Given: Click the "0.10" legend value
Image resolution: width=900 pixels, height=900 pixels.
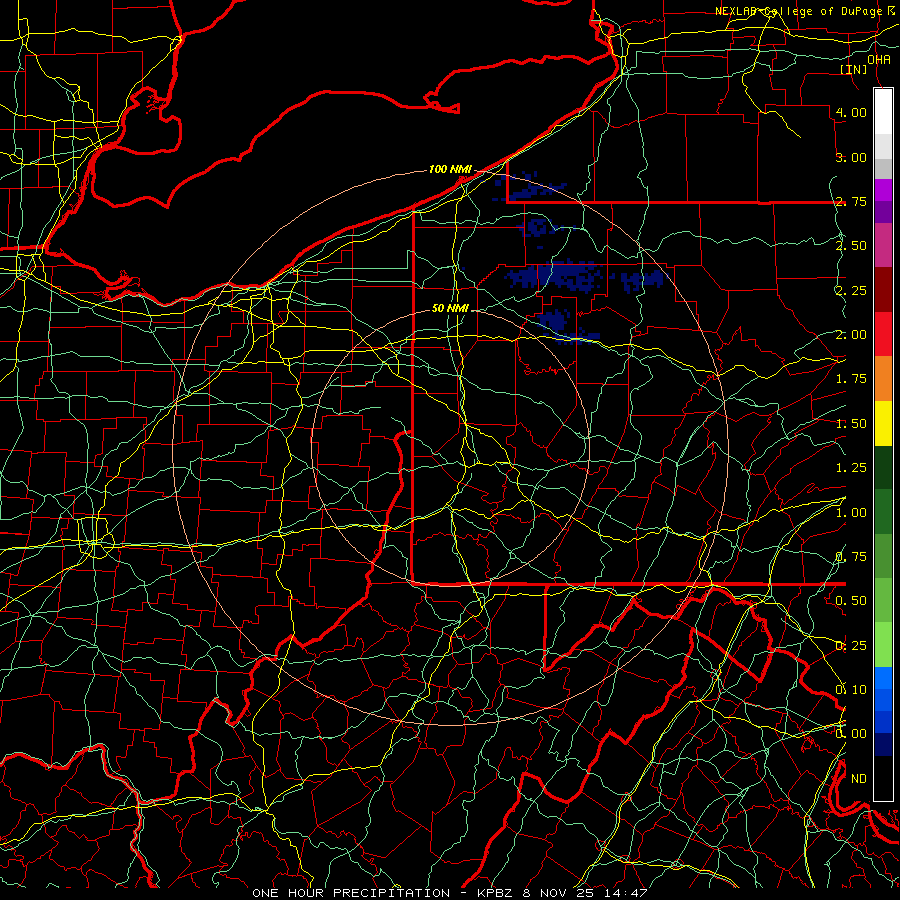Looking at the screenshot, I should coord(851,690).
